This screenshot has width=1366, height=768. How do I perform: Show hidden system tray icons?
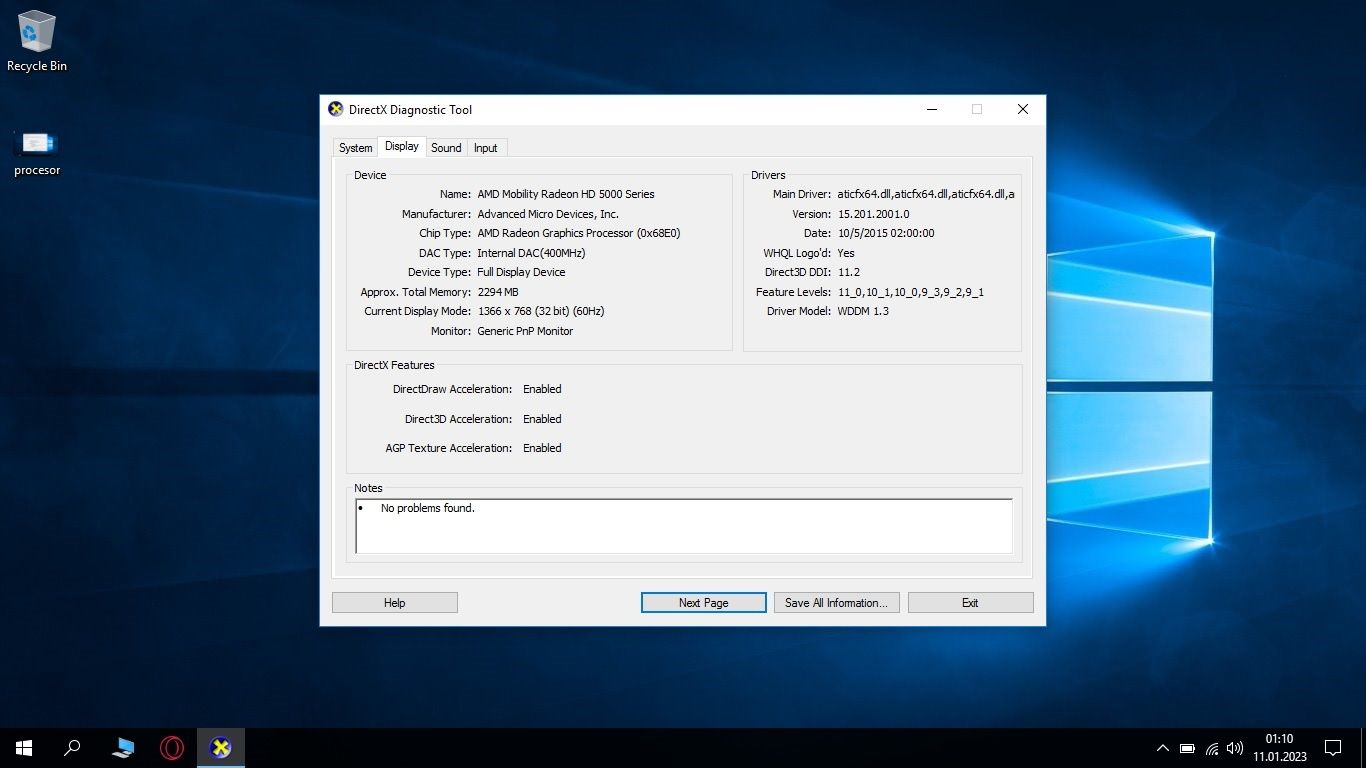click(1162, 748)
